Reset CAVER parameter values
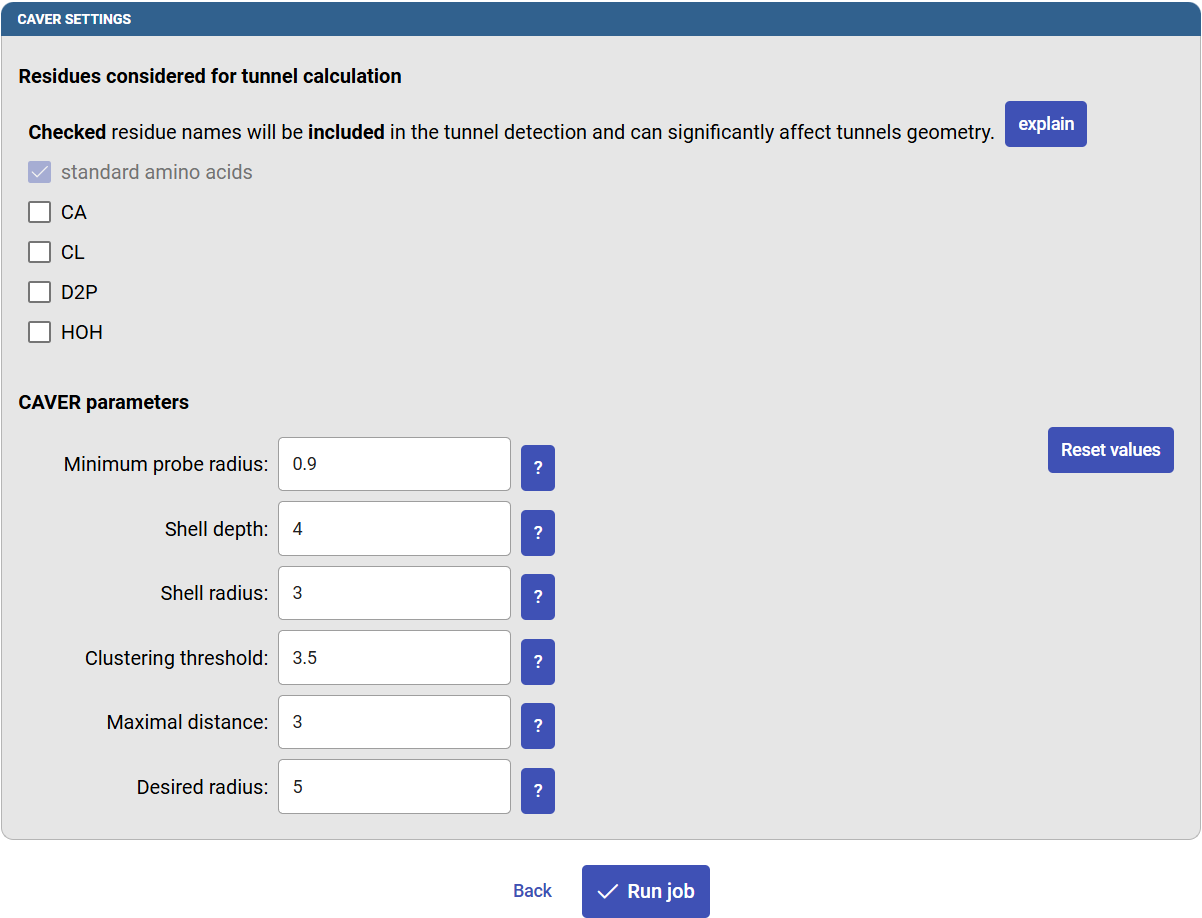This screenshot has height=918, width=1202. 1110,450
